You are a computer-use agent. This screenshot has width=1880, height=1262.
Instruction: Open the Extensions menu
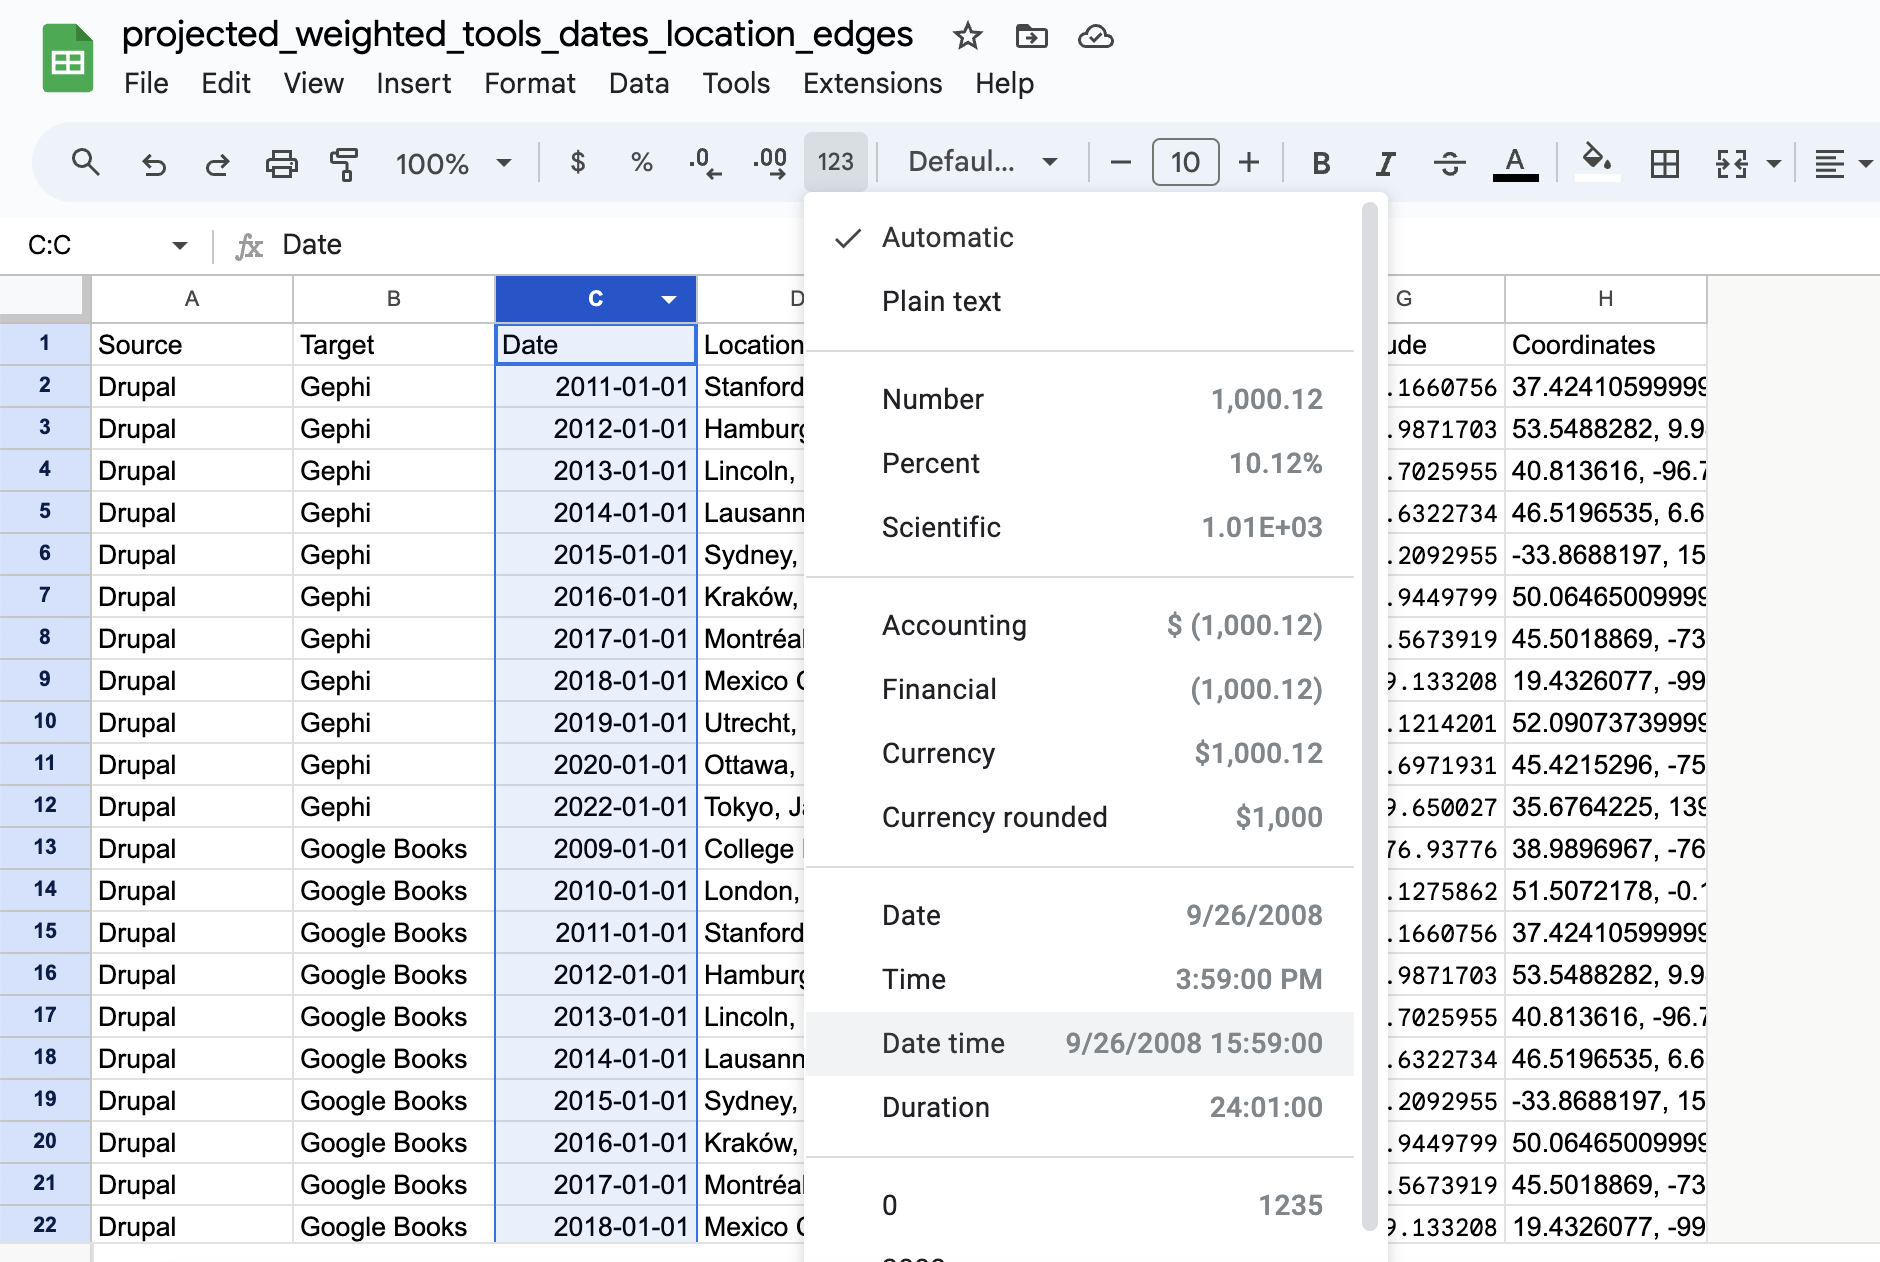tap(872, 83)
